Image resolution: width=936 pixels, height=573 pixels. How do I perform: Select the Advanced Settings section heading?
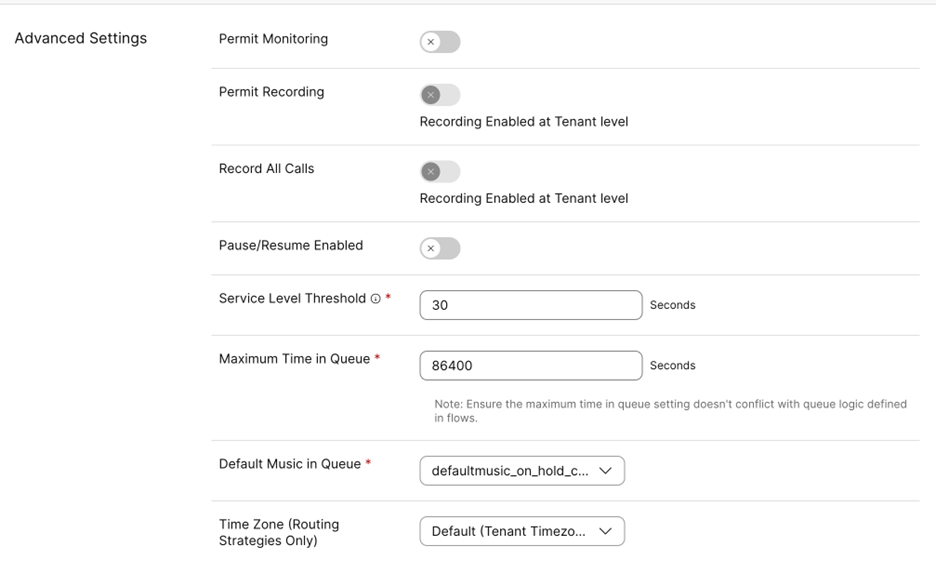81,38
